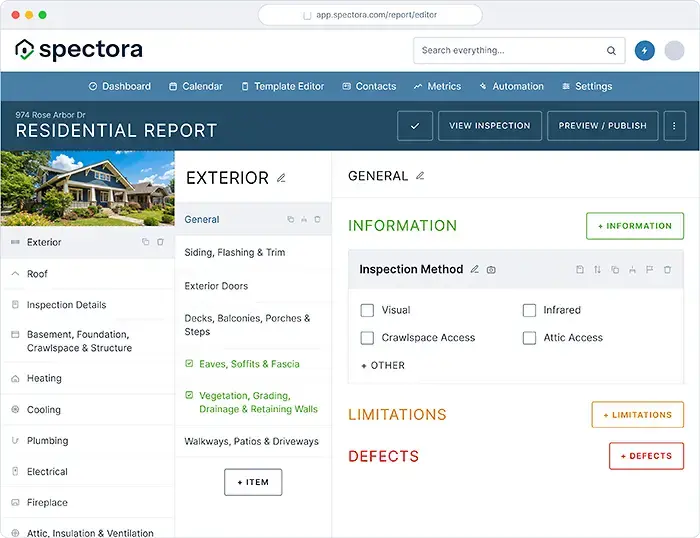Click the house photo thumbnail
Screen dimensions: 700x538
(x=88, y=188)
